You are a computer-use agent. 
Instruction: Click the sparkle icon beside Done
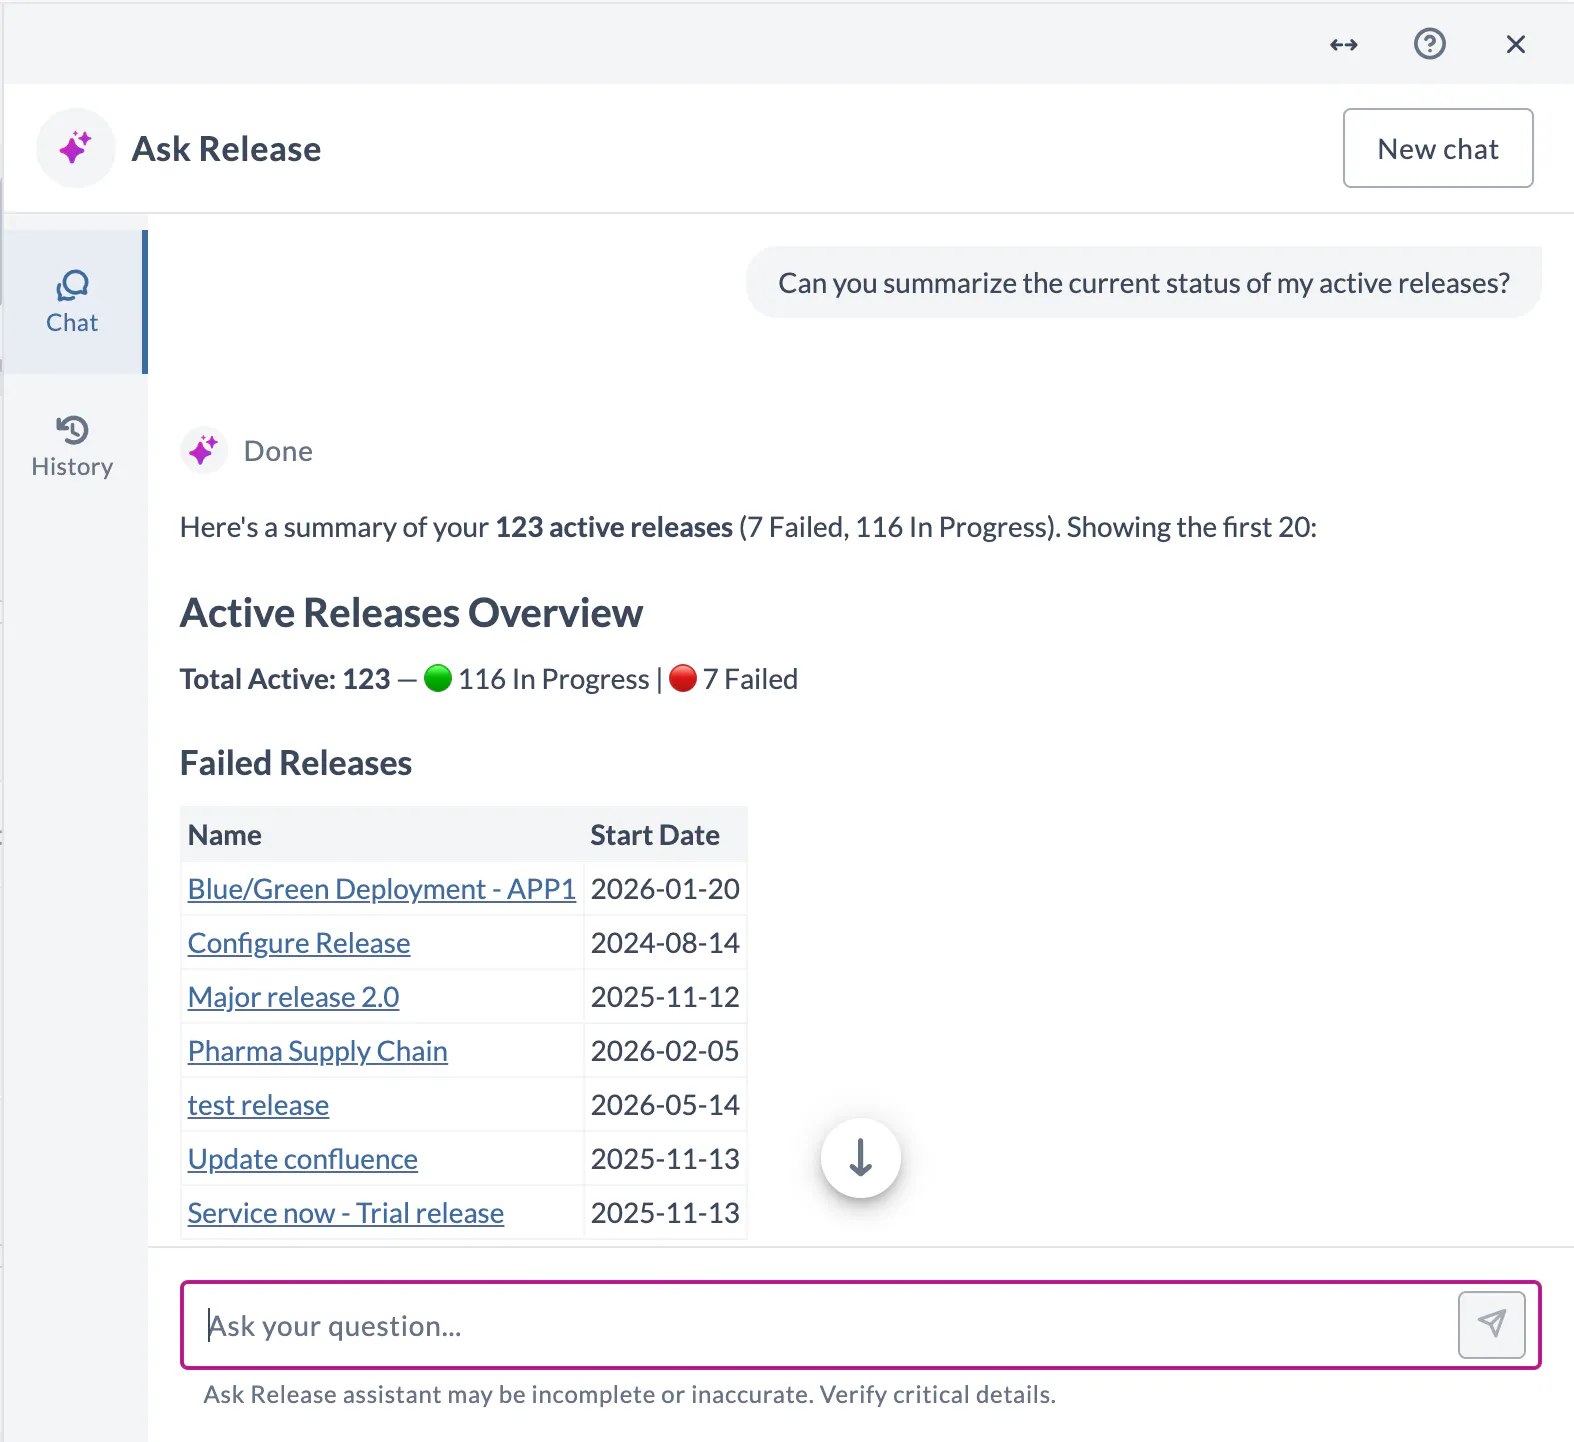coord(204,450)
